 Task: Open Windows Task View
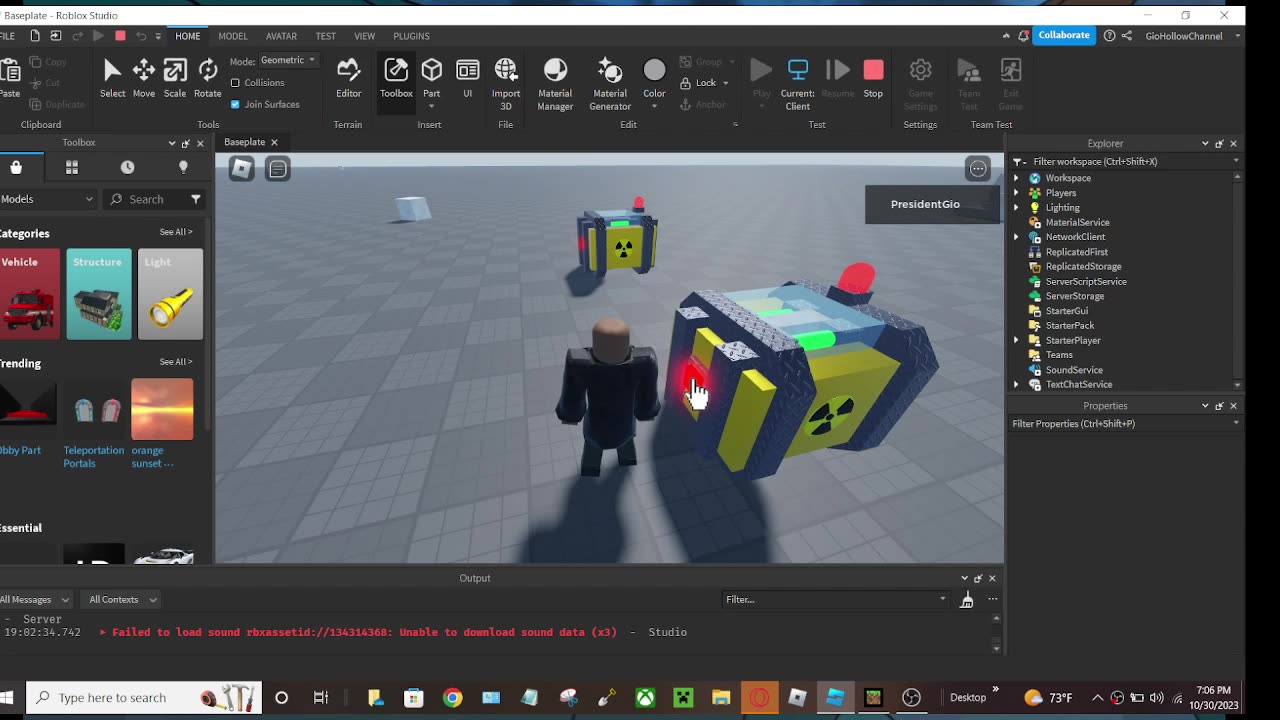point(320,698)
